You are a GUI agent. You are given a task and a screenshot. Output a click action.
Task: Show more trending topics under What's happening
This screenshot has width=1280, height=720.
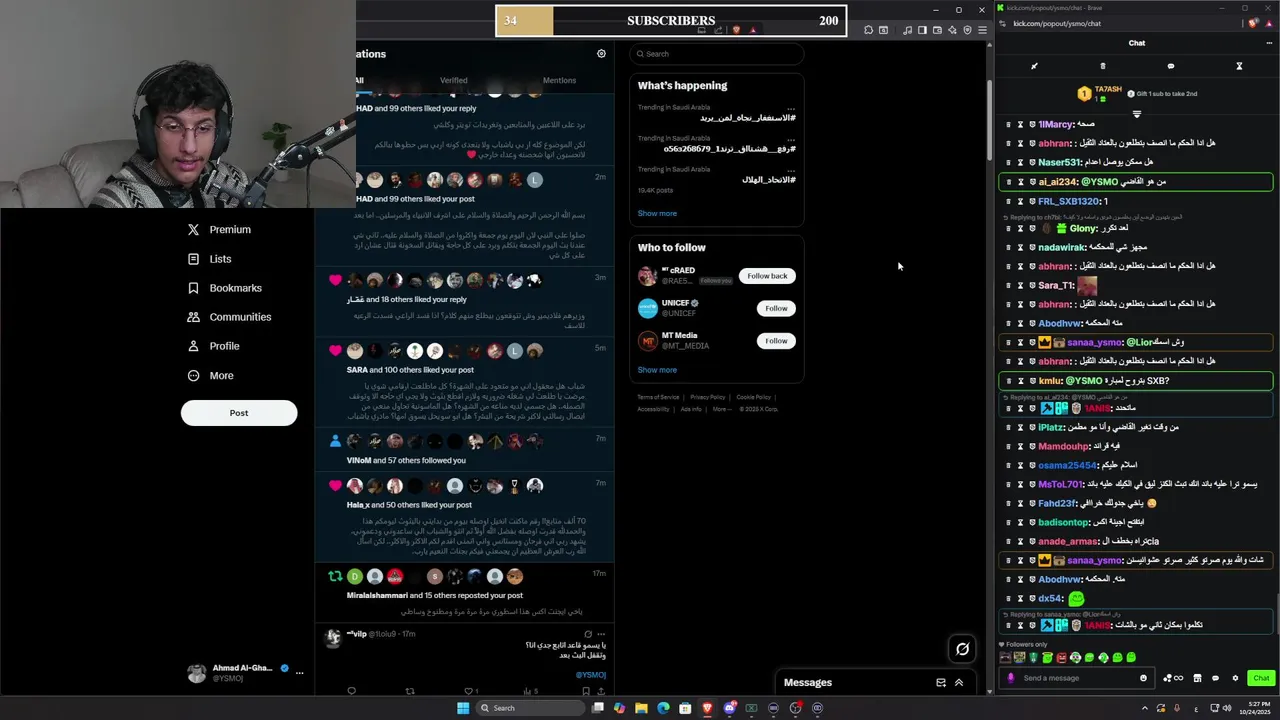coord(657,213)
